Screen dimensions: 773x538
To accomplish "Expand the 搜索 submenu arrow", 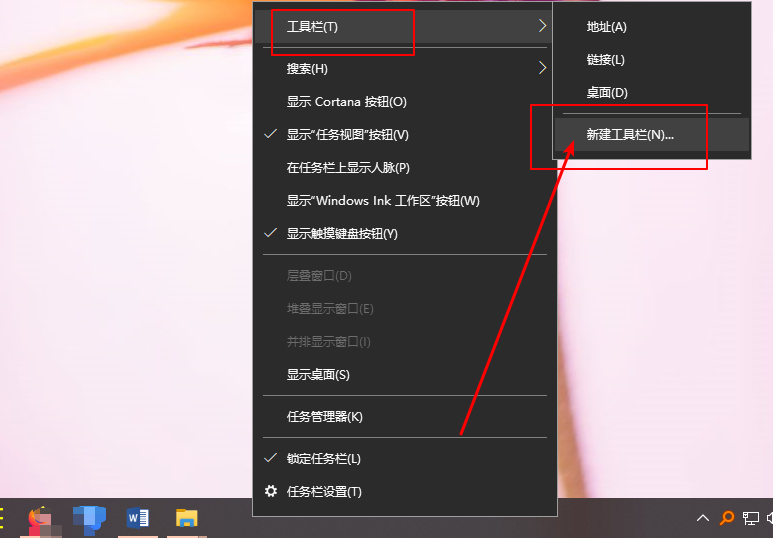I will pyautogui.click(x=542, y=69).
